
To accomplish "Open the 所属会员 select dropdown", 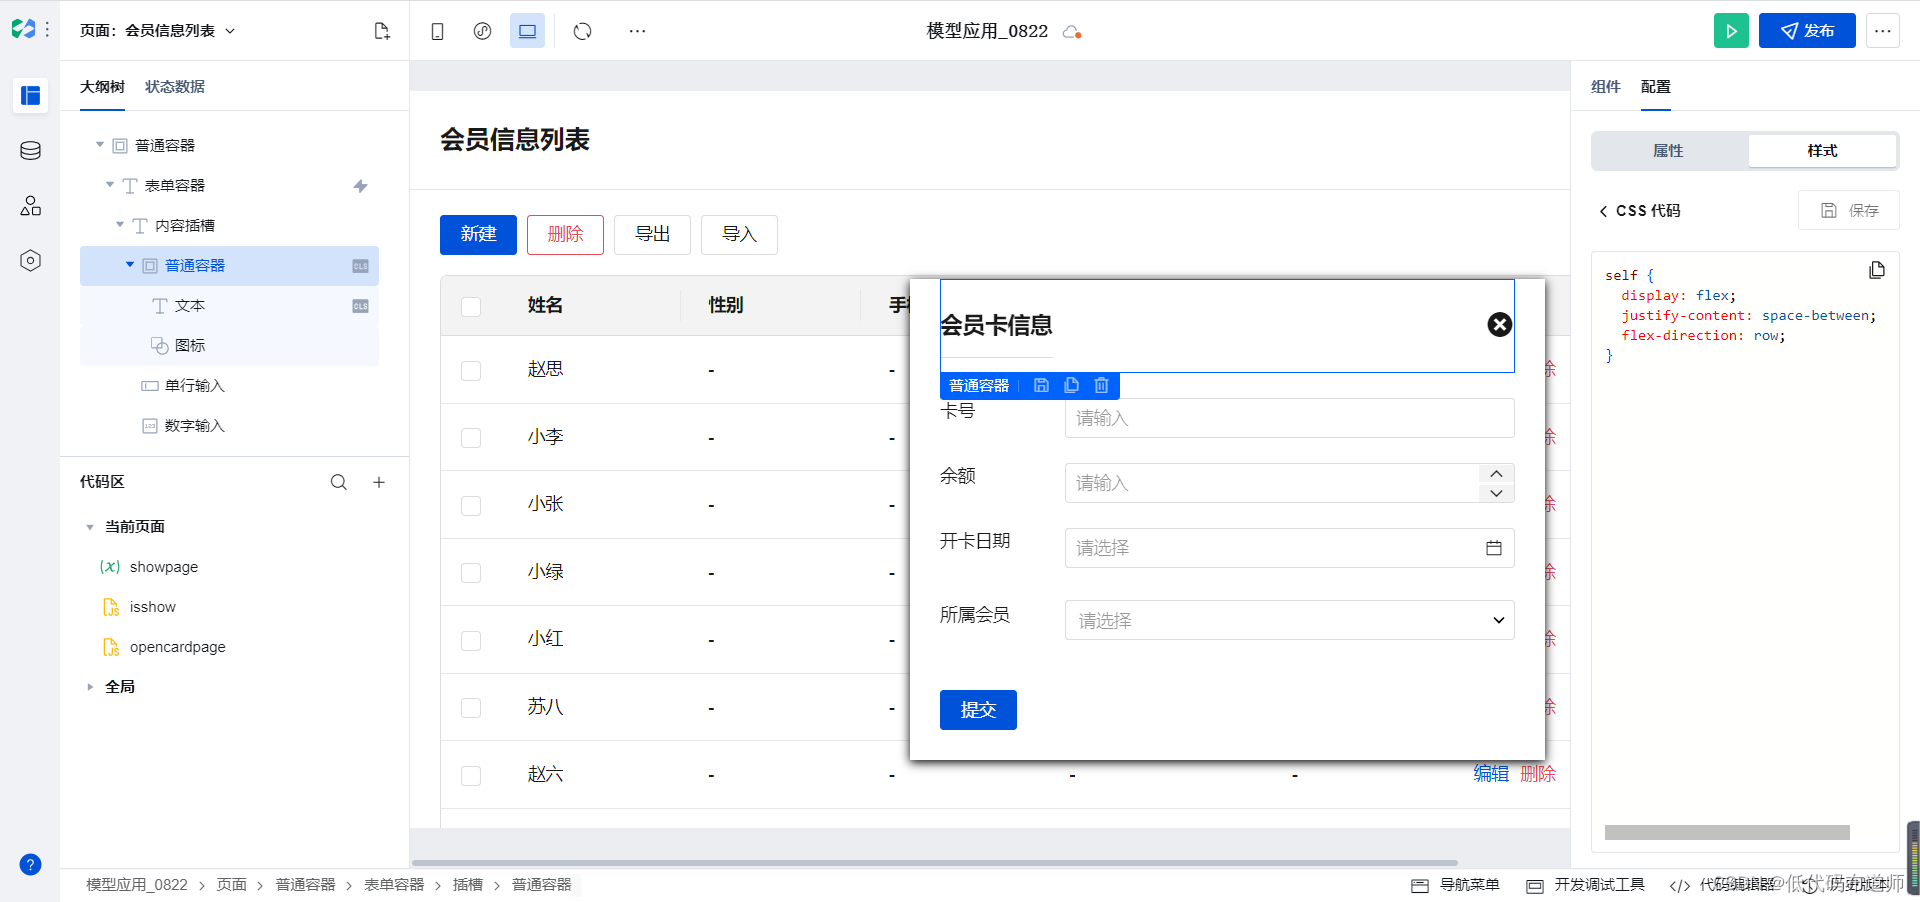I will 1289,620.
